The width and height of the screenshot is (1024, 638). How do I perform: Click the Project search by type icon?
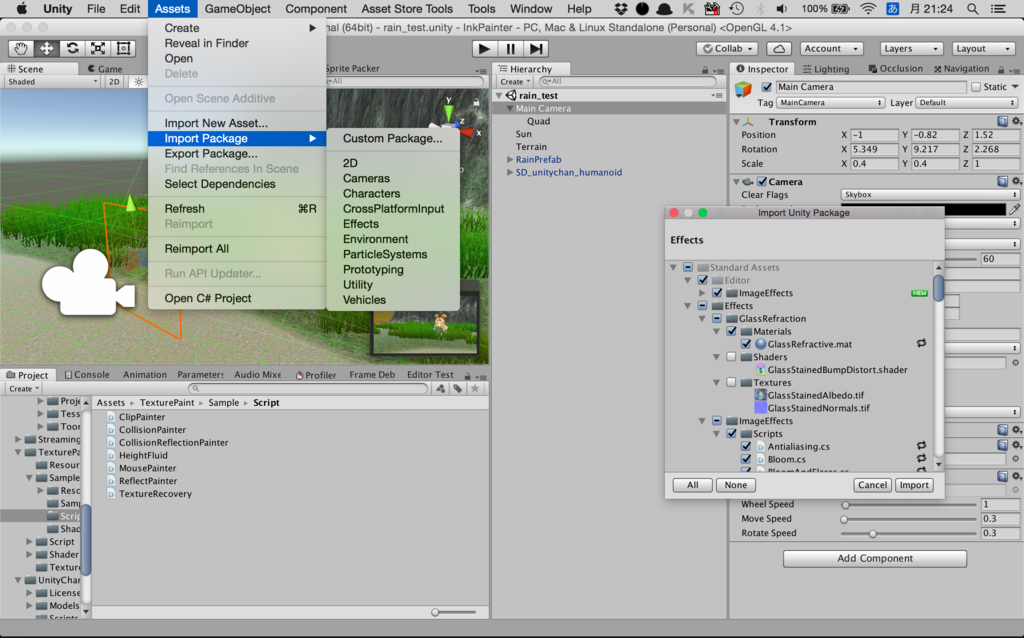[x=441, y=389]
